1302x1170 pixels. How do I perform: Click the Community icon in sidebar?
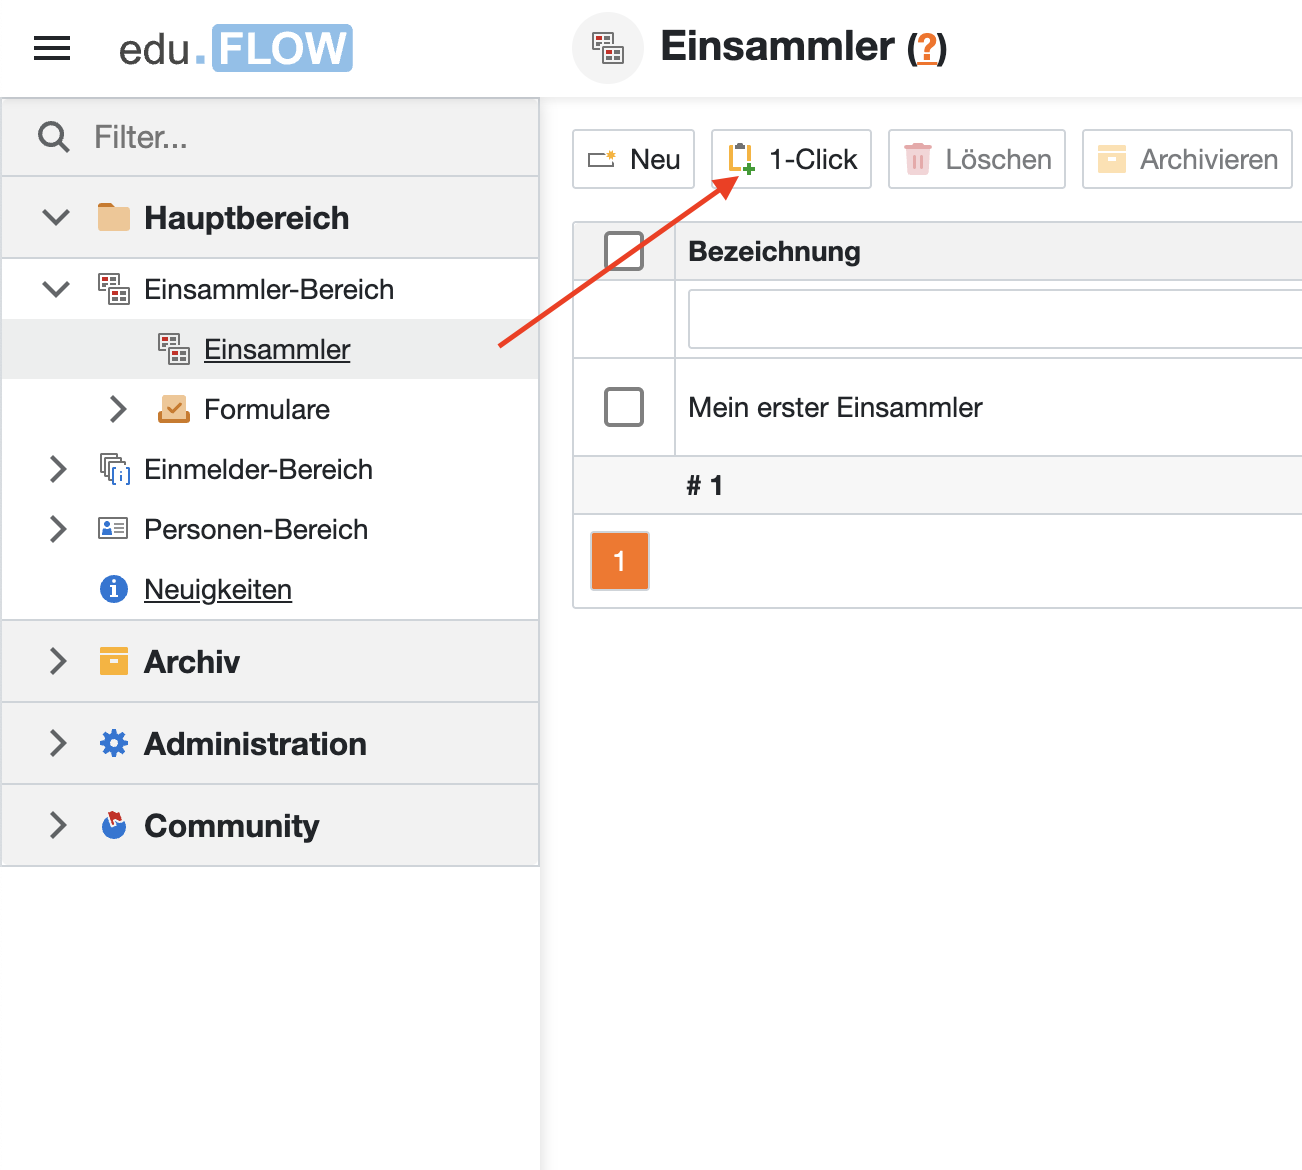[114, 825]
